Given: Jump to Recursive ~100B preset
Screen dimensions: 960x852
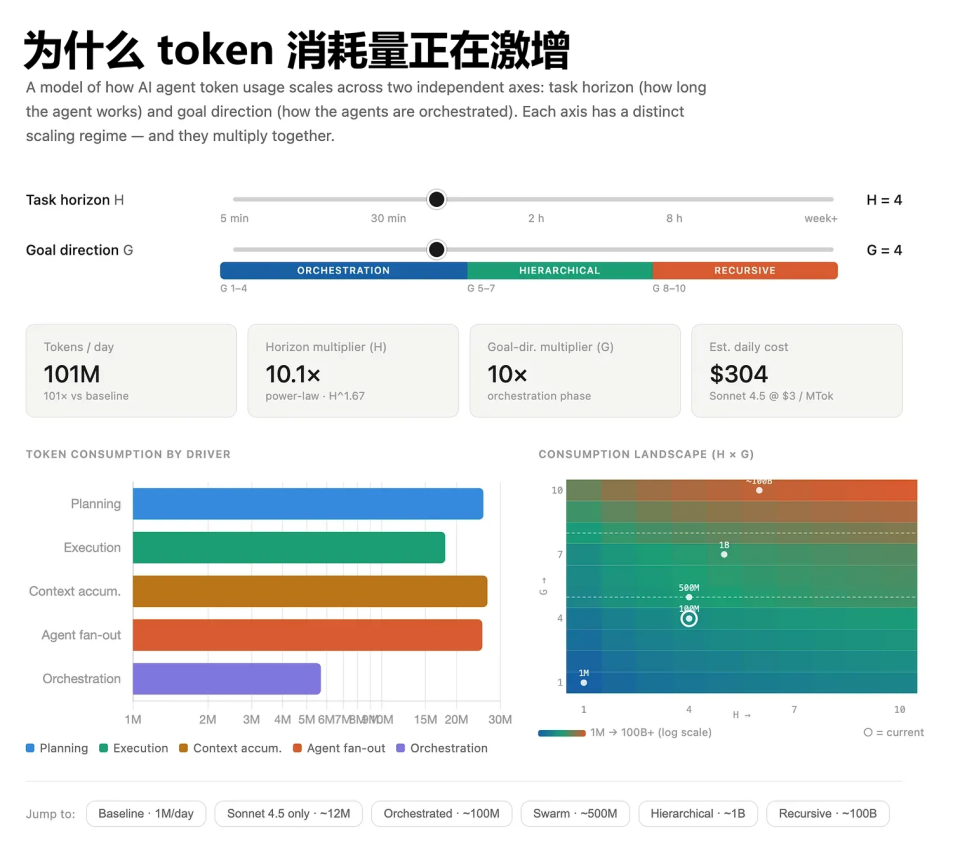Looking at the screenshot, I should tap(828, 813).
